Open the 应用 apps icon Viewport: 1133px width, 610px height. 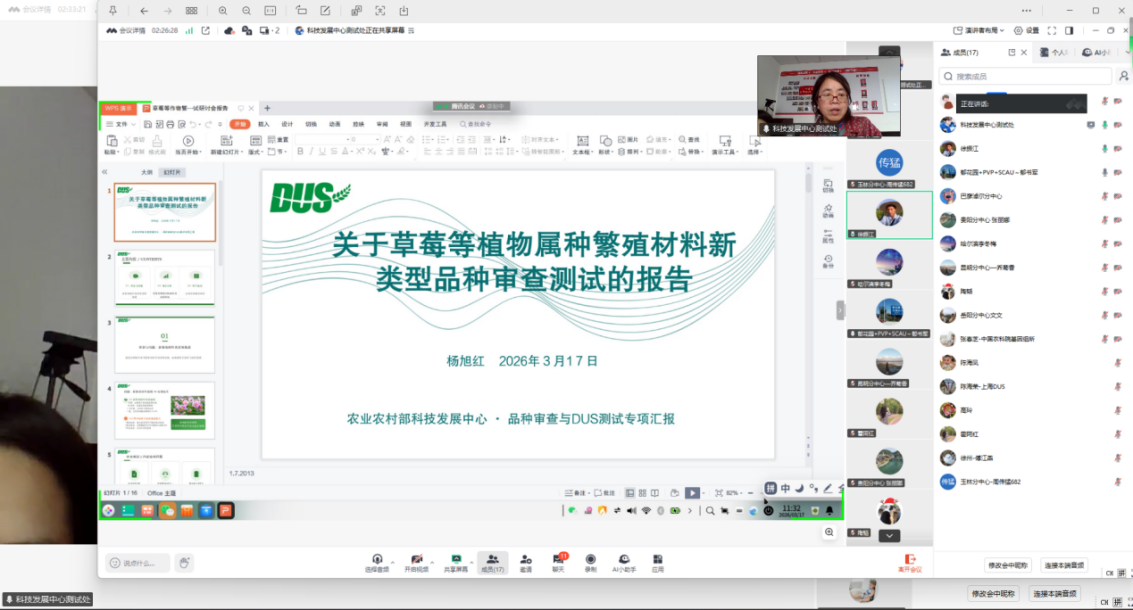click(657, 561)
